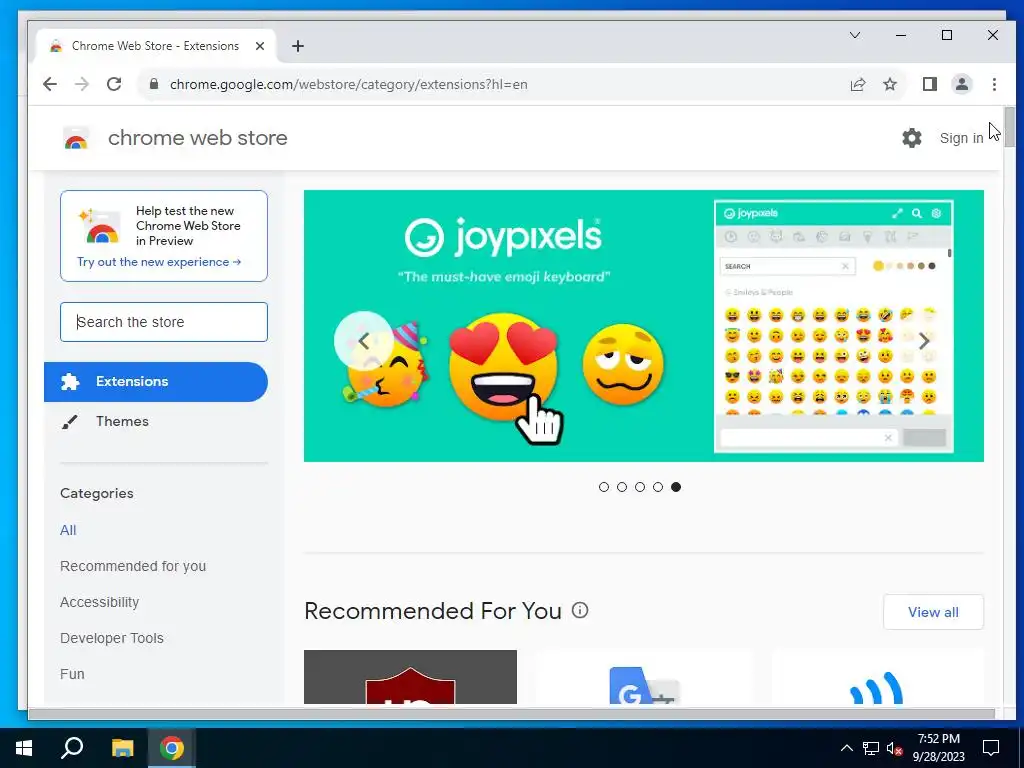This screenshot has height=768, width=1024.
Task: Share this page via share icon
Action: [x=857, y=84]
